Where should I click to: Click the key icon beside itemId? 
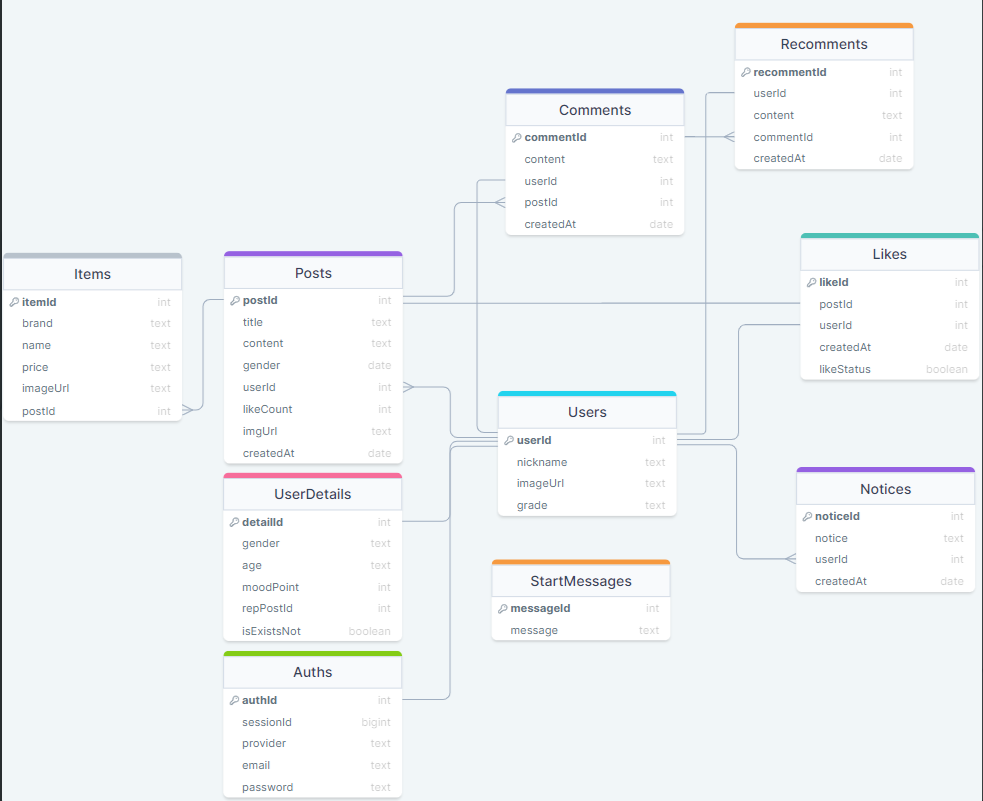click(x=14, y=302)
